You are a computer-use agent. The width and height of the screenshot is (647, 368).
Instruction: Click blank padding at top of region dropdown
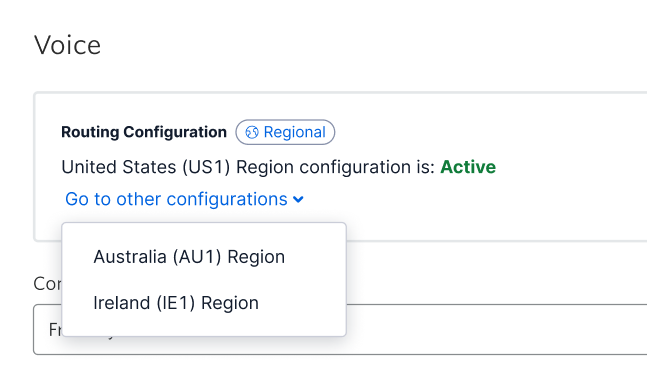click(204, 229)
